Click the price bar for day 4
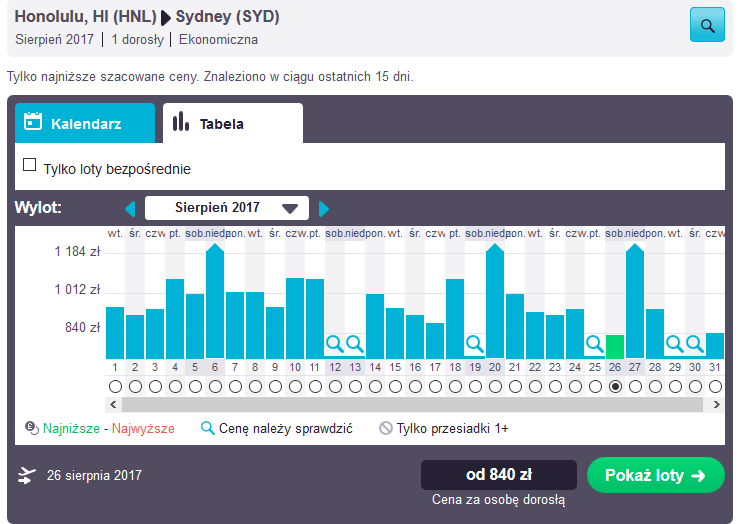738x524 pixels. 175,319
